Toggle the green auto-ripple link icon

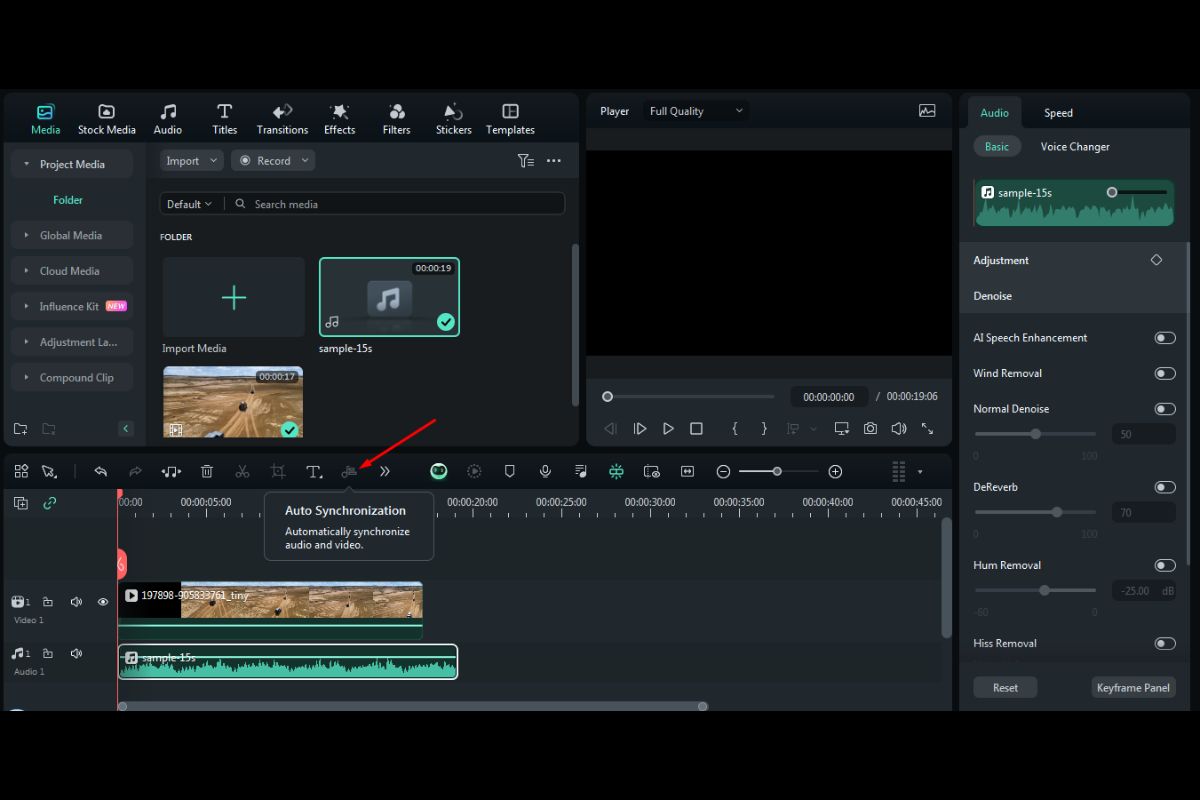click(x=49, y=503)
